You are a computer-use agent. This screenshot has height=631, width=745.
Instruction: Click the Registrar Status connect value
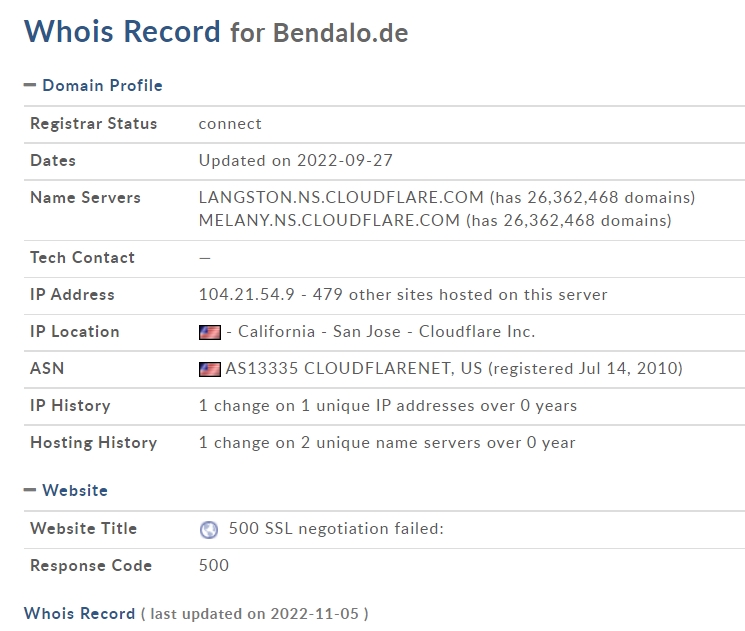point(230,124)
